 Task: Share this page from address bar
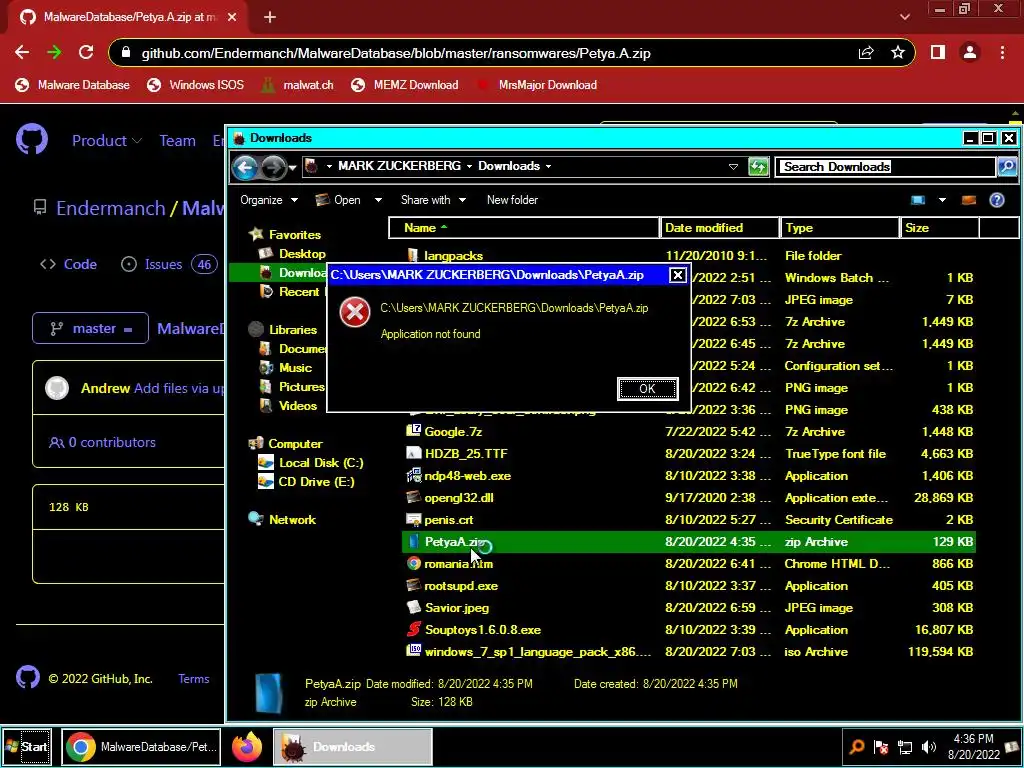(x=866, y=53)
